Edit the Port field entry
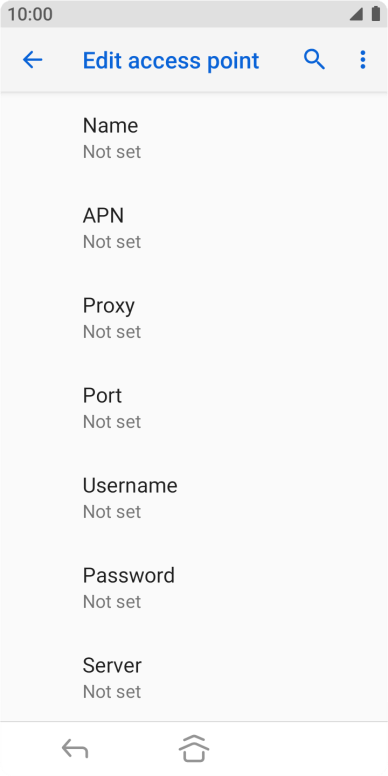This screenshot has height=776, width=388. pos(194,408)
